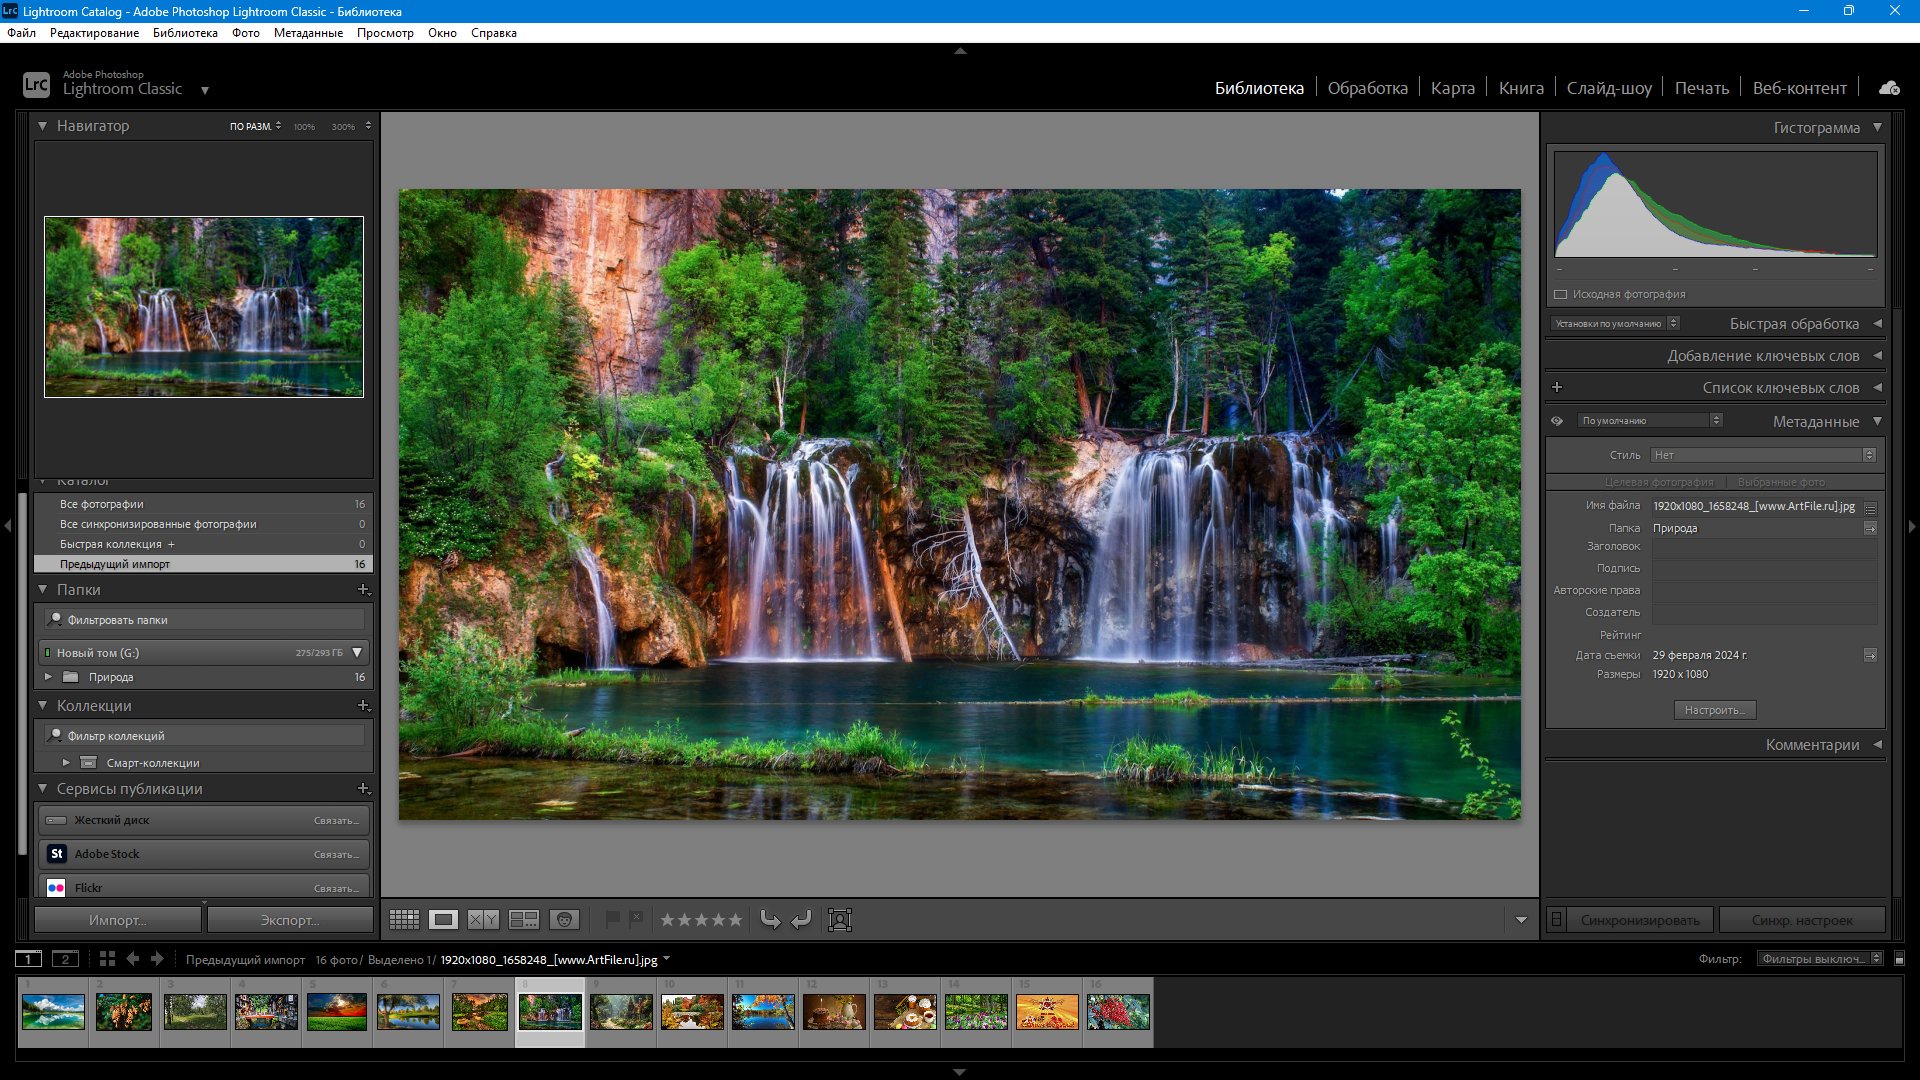The width and height of the screenshot is (1920, 1080).
Task: Set pick flag on photo
Action: 613,919
